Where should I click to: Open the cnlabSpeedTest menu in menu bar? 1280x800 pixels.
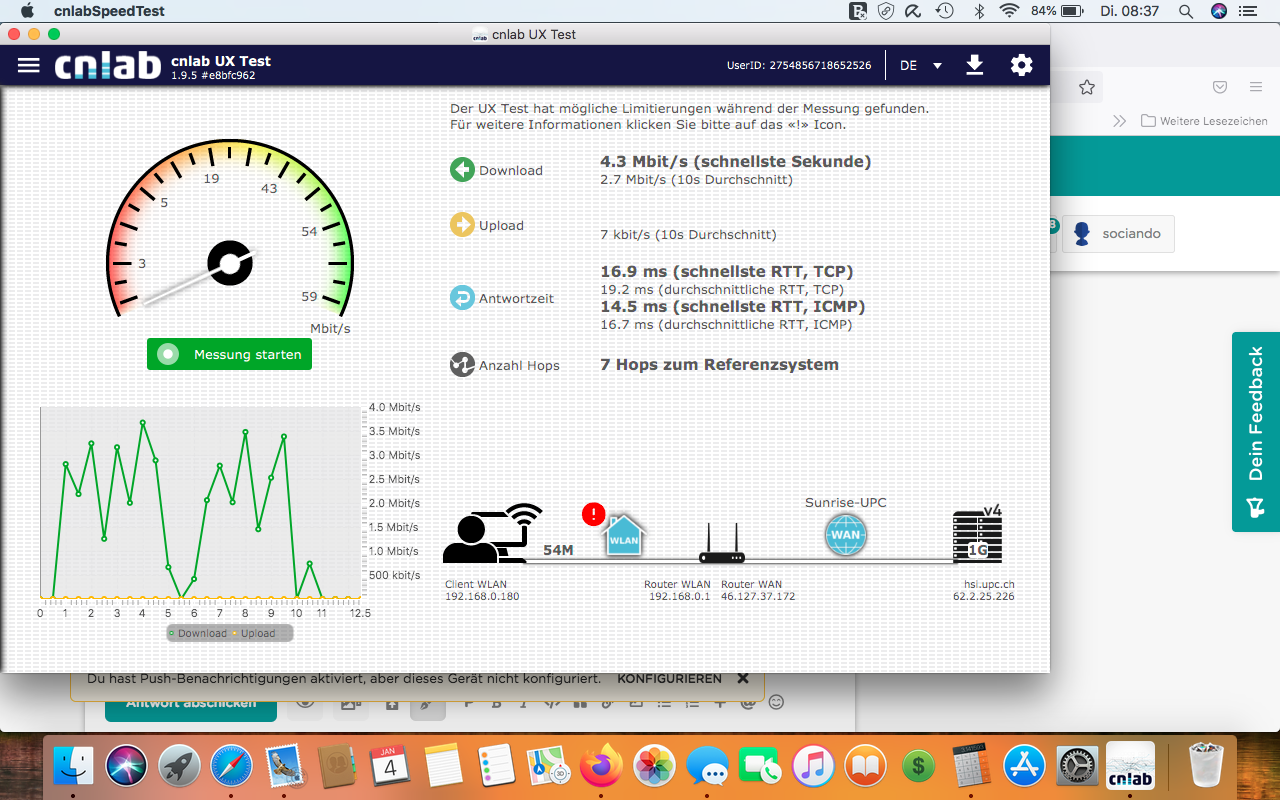109,11
